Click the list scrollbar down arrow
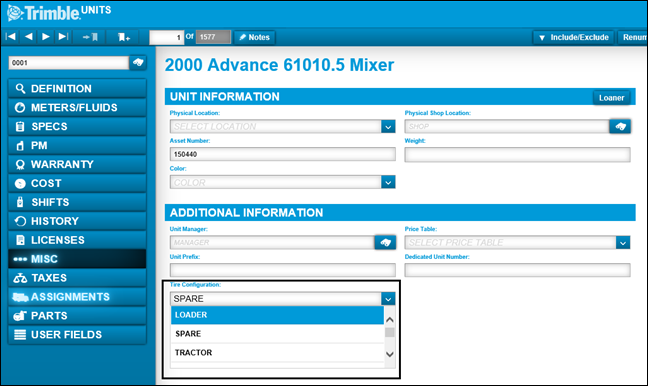Viewport: 648px width, 386px height. [x=389, y=354]
